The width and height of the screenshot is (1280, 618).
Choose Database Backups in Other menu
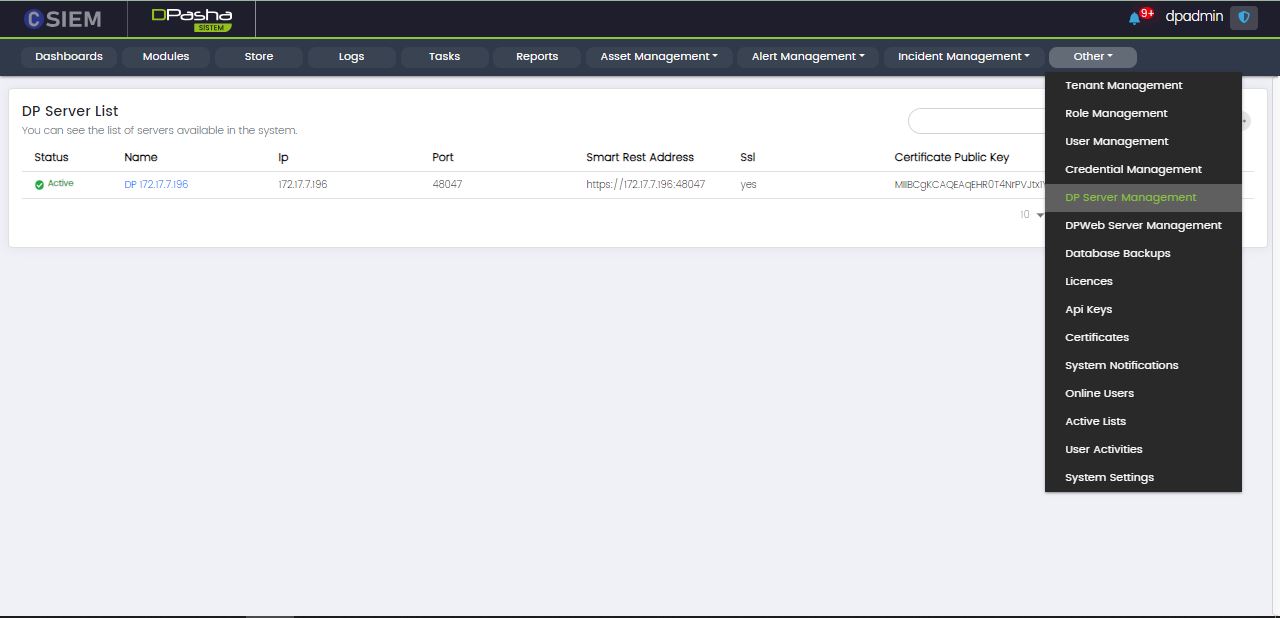point(1117,254)
